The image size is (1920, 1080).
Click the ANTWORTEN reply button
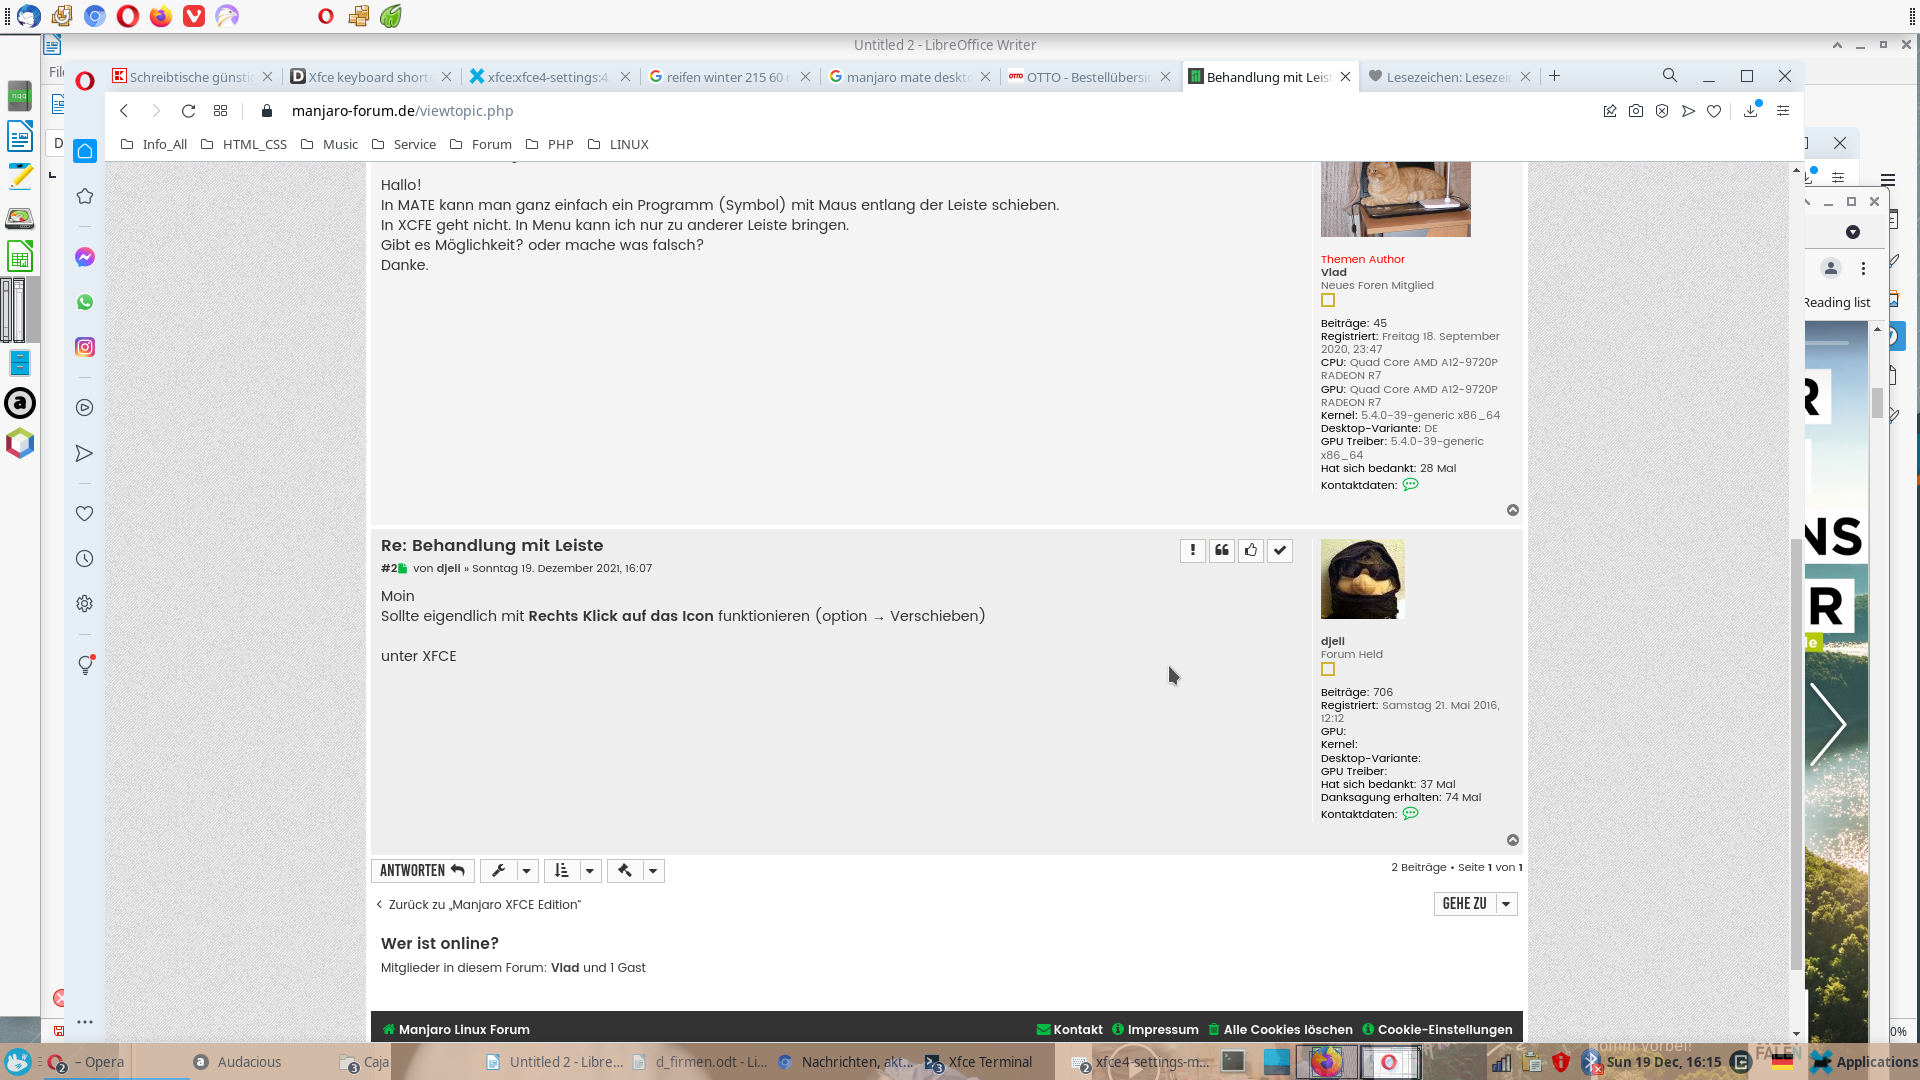pos(422,871)
